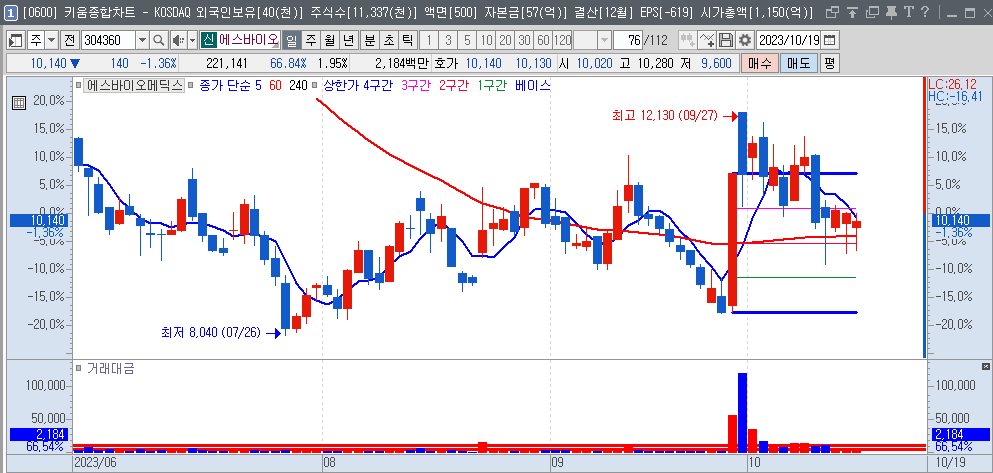The width and height of the screenshot is (993, 473).
Task: Close the 거래대금 volume panel
Action: 985,367
